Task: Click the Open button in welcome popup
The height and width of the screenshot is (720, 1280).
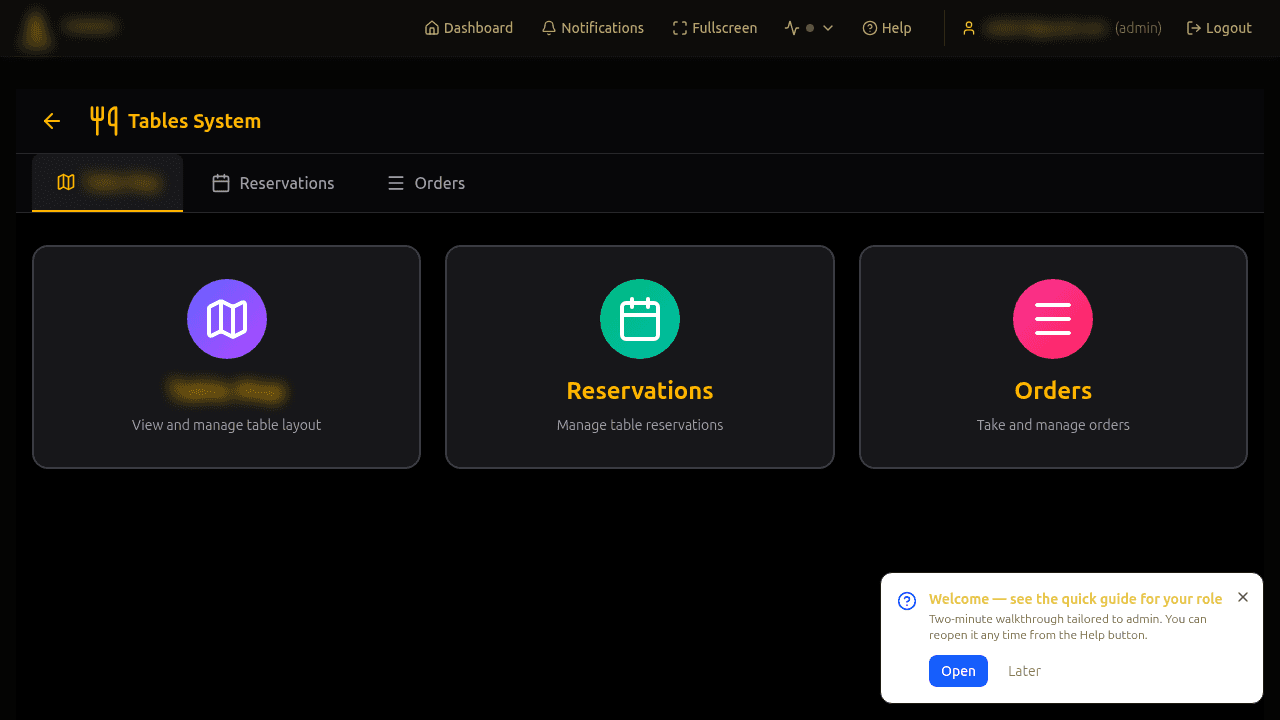Action: tap(958, 671)
